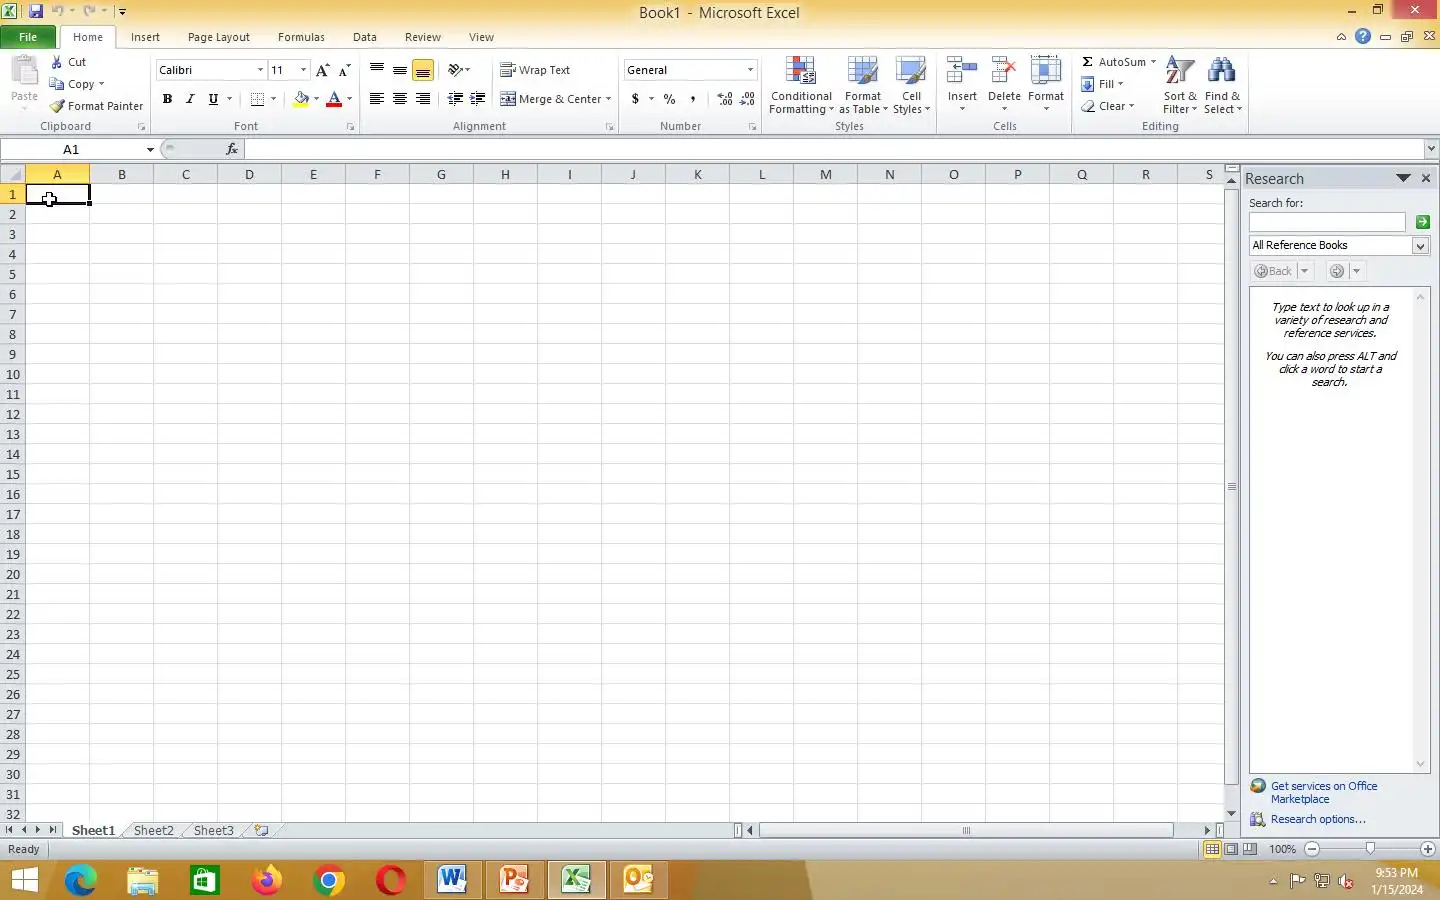Toggle Merge & Center
Screen dimensions: 1440x900
549,99
